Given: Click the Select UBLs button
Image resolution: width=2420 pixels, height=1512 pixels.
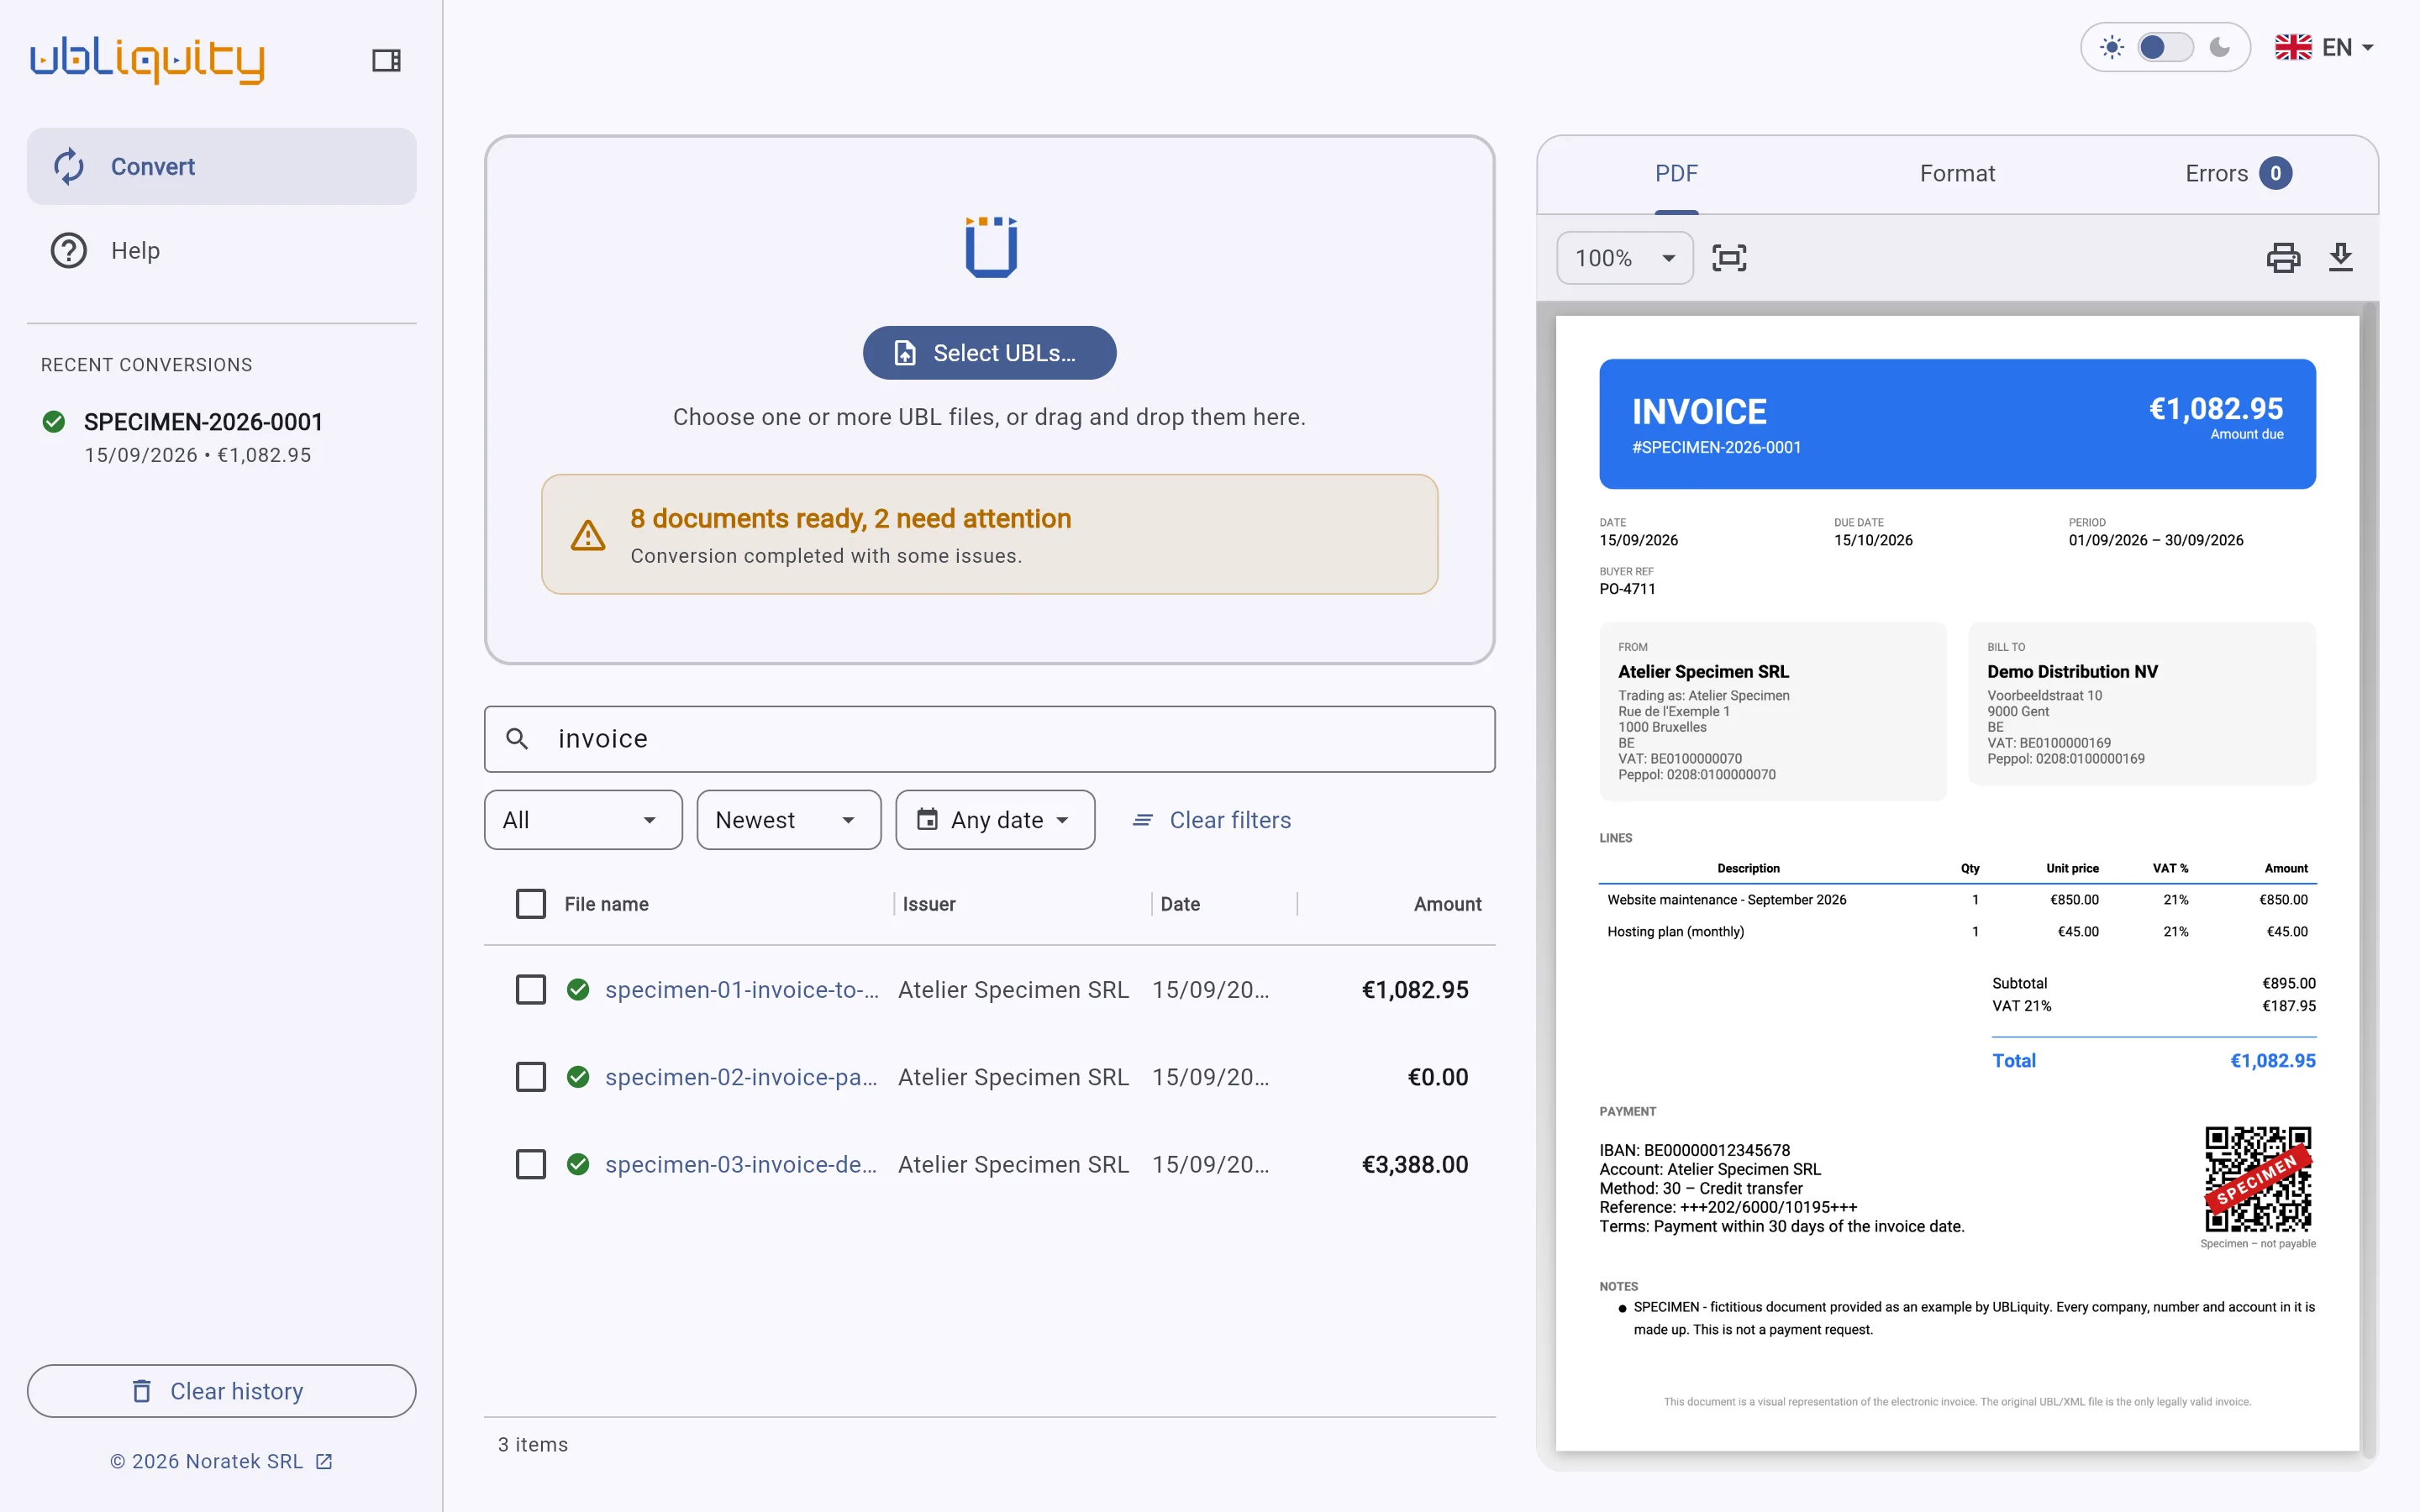Looking at the screenshot, I should (x=989, y=353).
